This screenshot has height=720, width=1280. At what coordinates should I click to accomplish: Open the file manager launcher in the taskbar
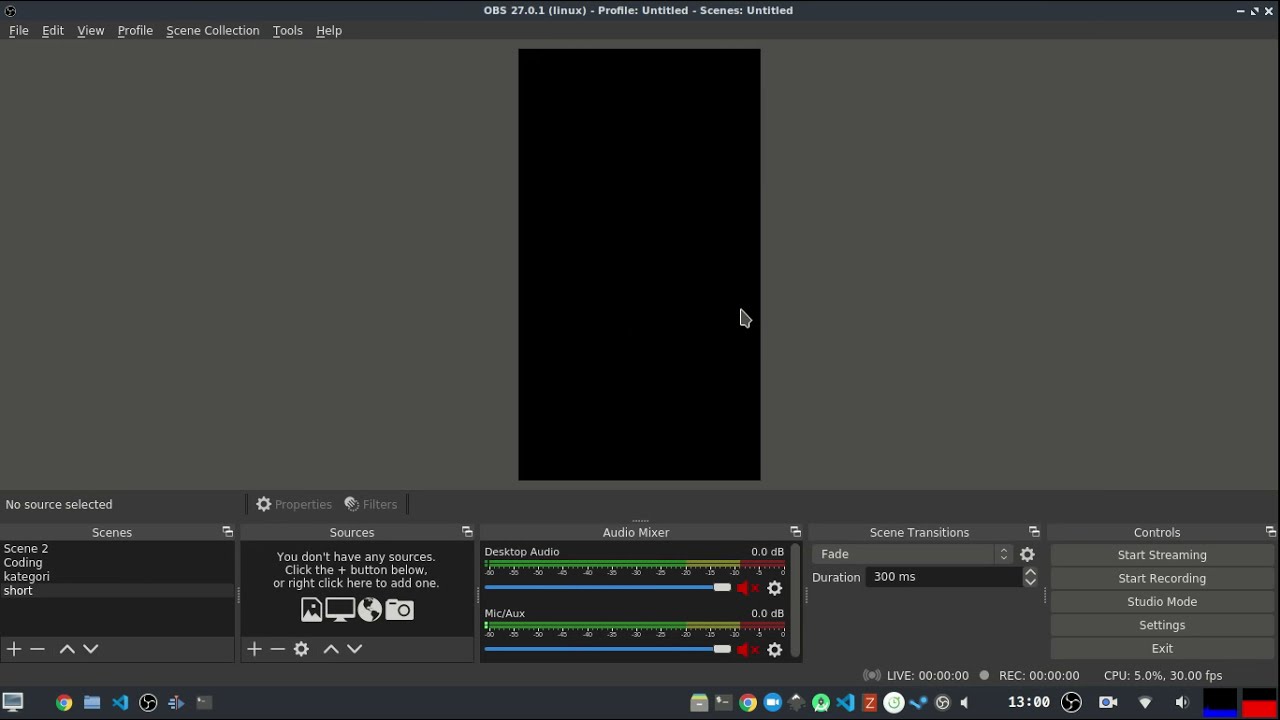click(x=92, y=702)
